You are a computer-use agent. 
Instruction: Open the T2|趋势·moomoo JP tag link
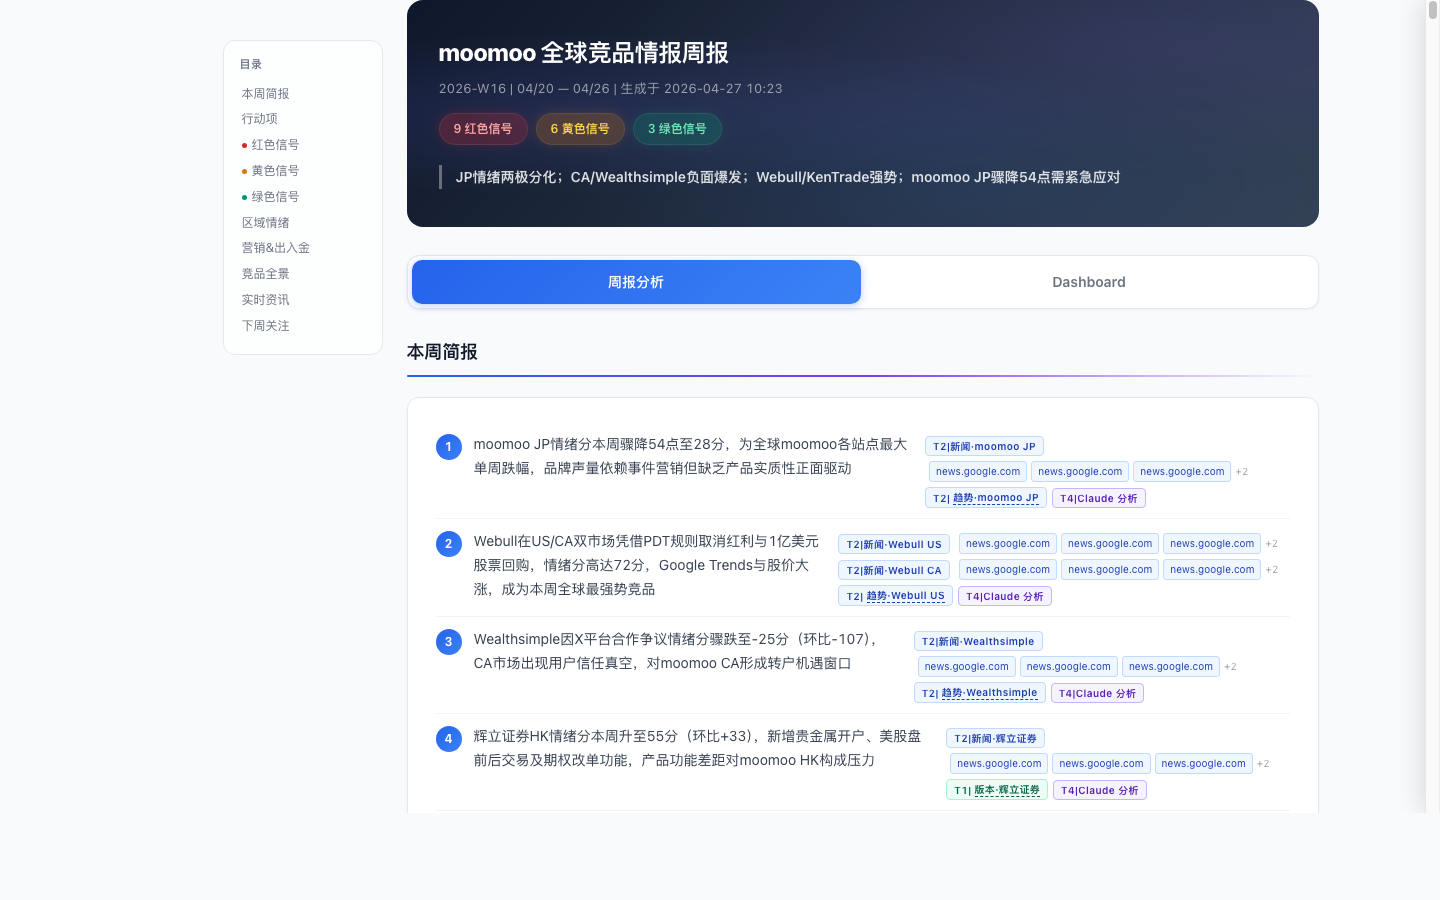pyautogui.click(x=985, y=498)
